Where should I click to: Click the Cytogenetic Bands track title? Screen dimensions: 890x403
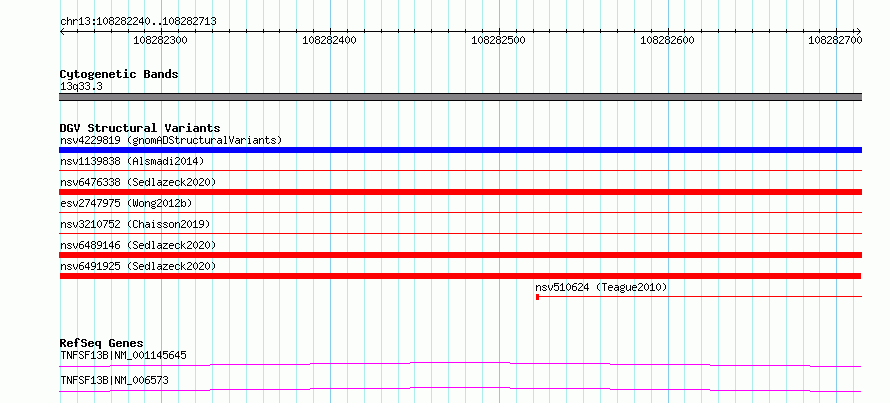pos(119,74)
